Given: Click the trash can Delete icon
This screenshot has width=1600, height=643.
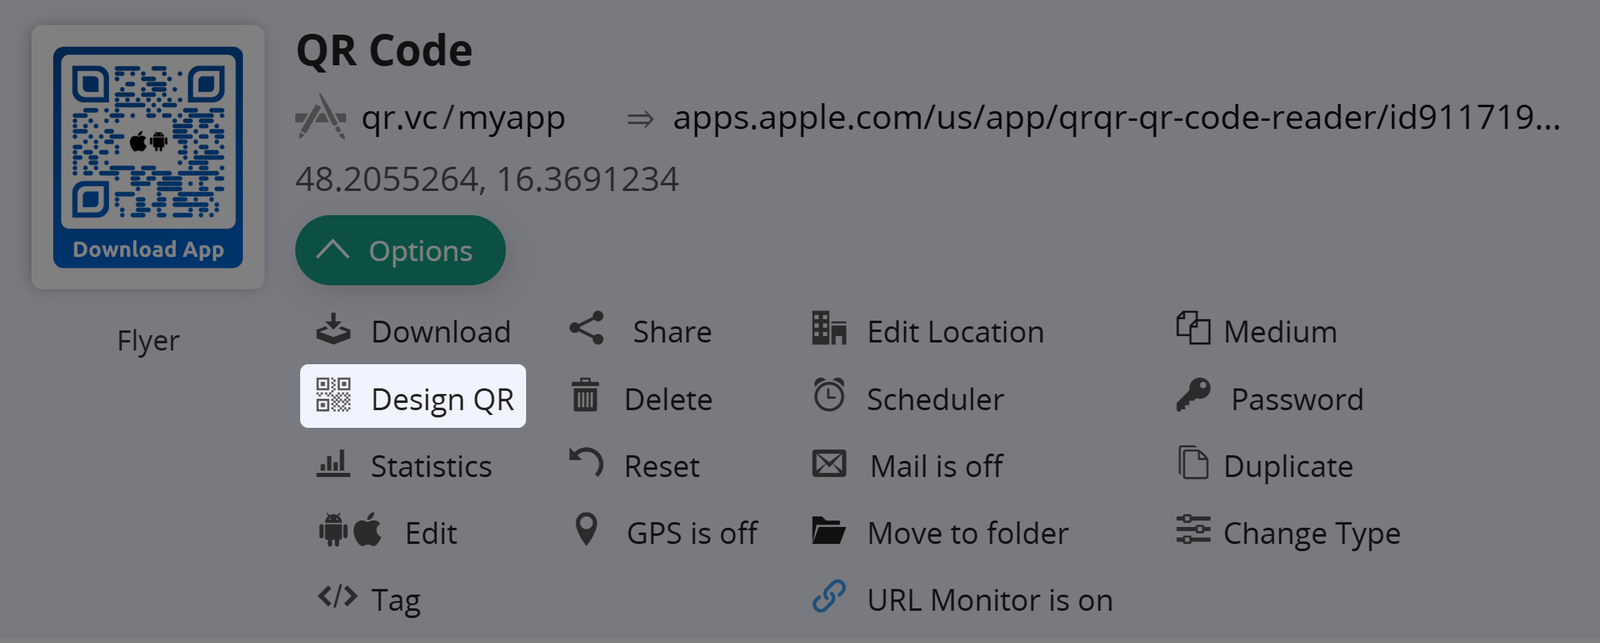Looking at the screenshot, I should (585, 396).
